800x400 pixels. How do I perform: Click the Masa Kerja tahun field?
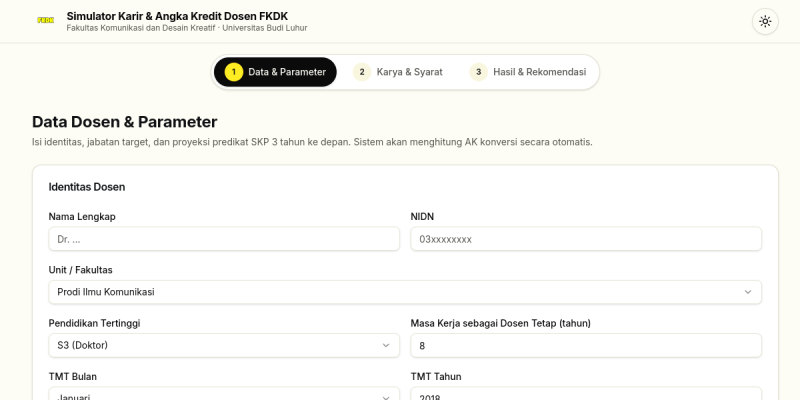[586, 345]
